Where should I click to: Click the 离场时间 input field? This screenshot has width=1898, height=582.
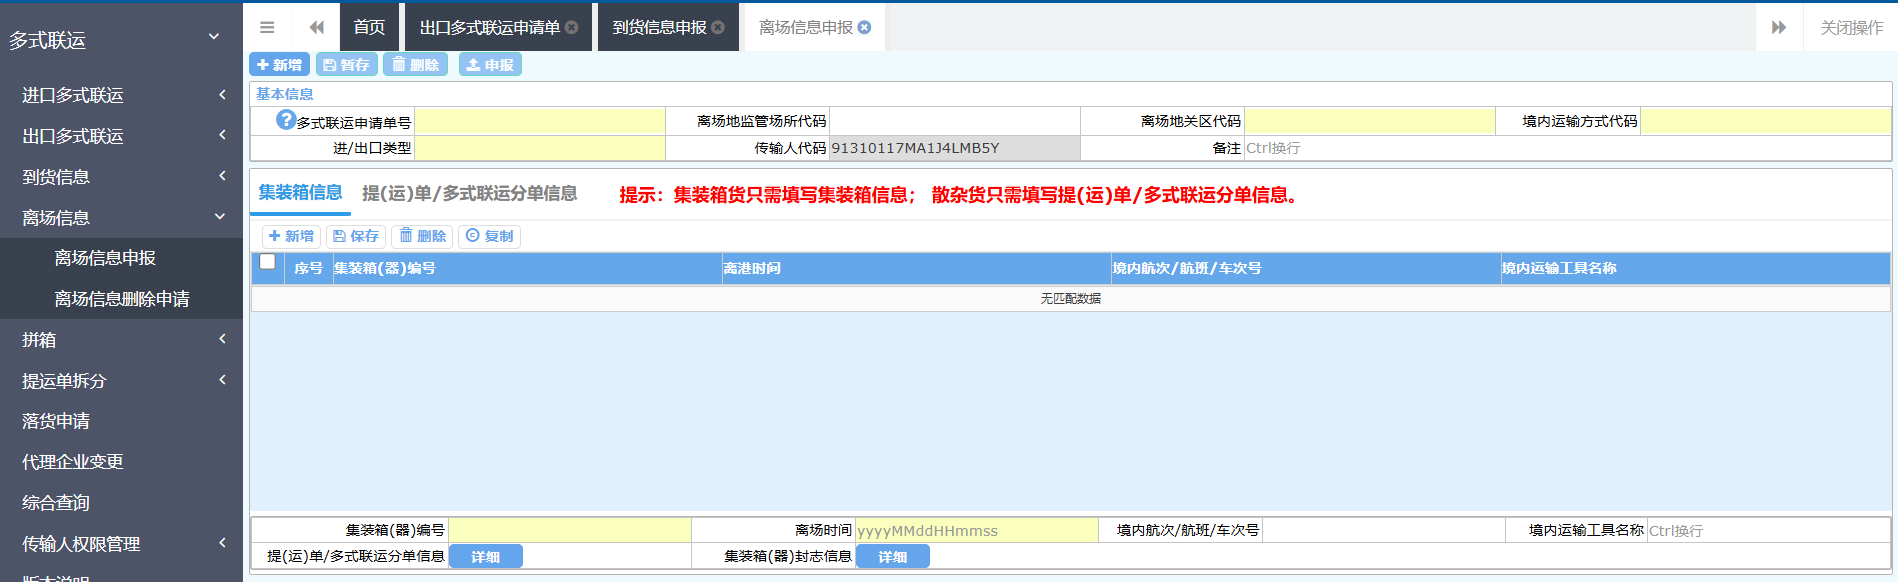[977, 530]
